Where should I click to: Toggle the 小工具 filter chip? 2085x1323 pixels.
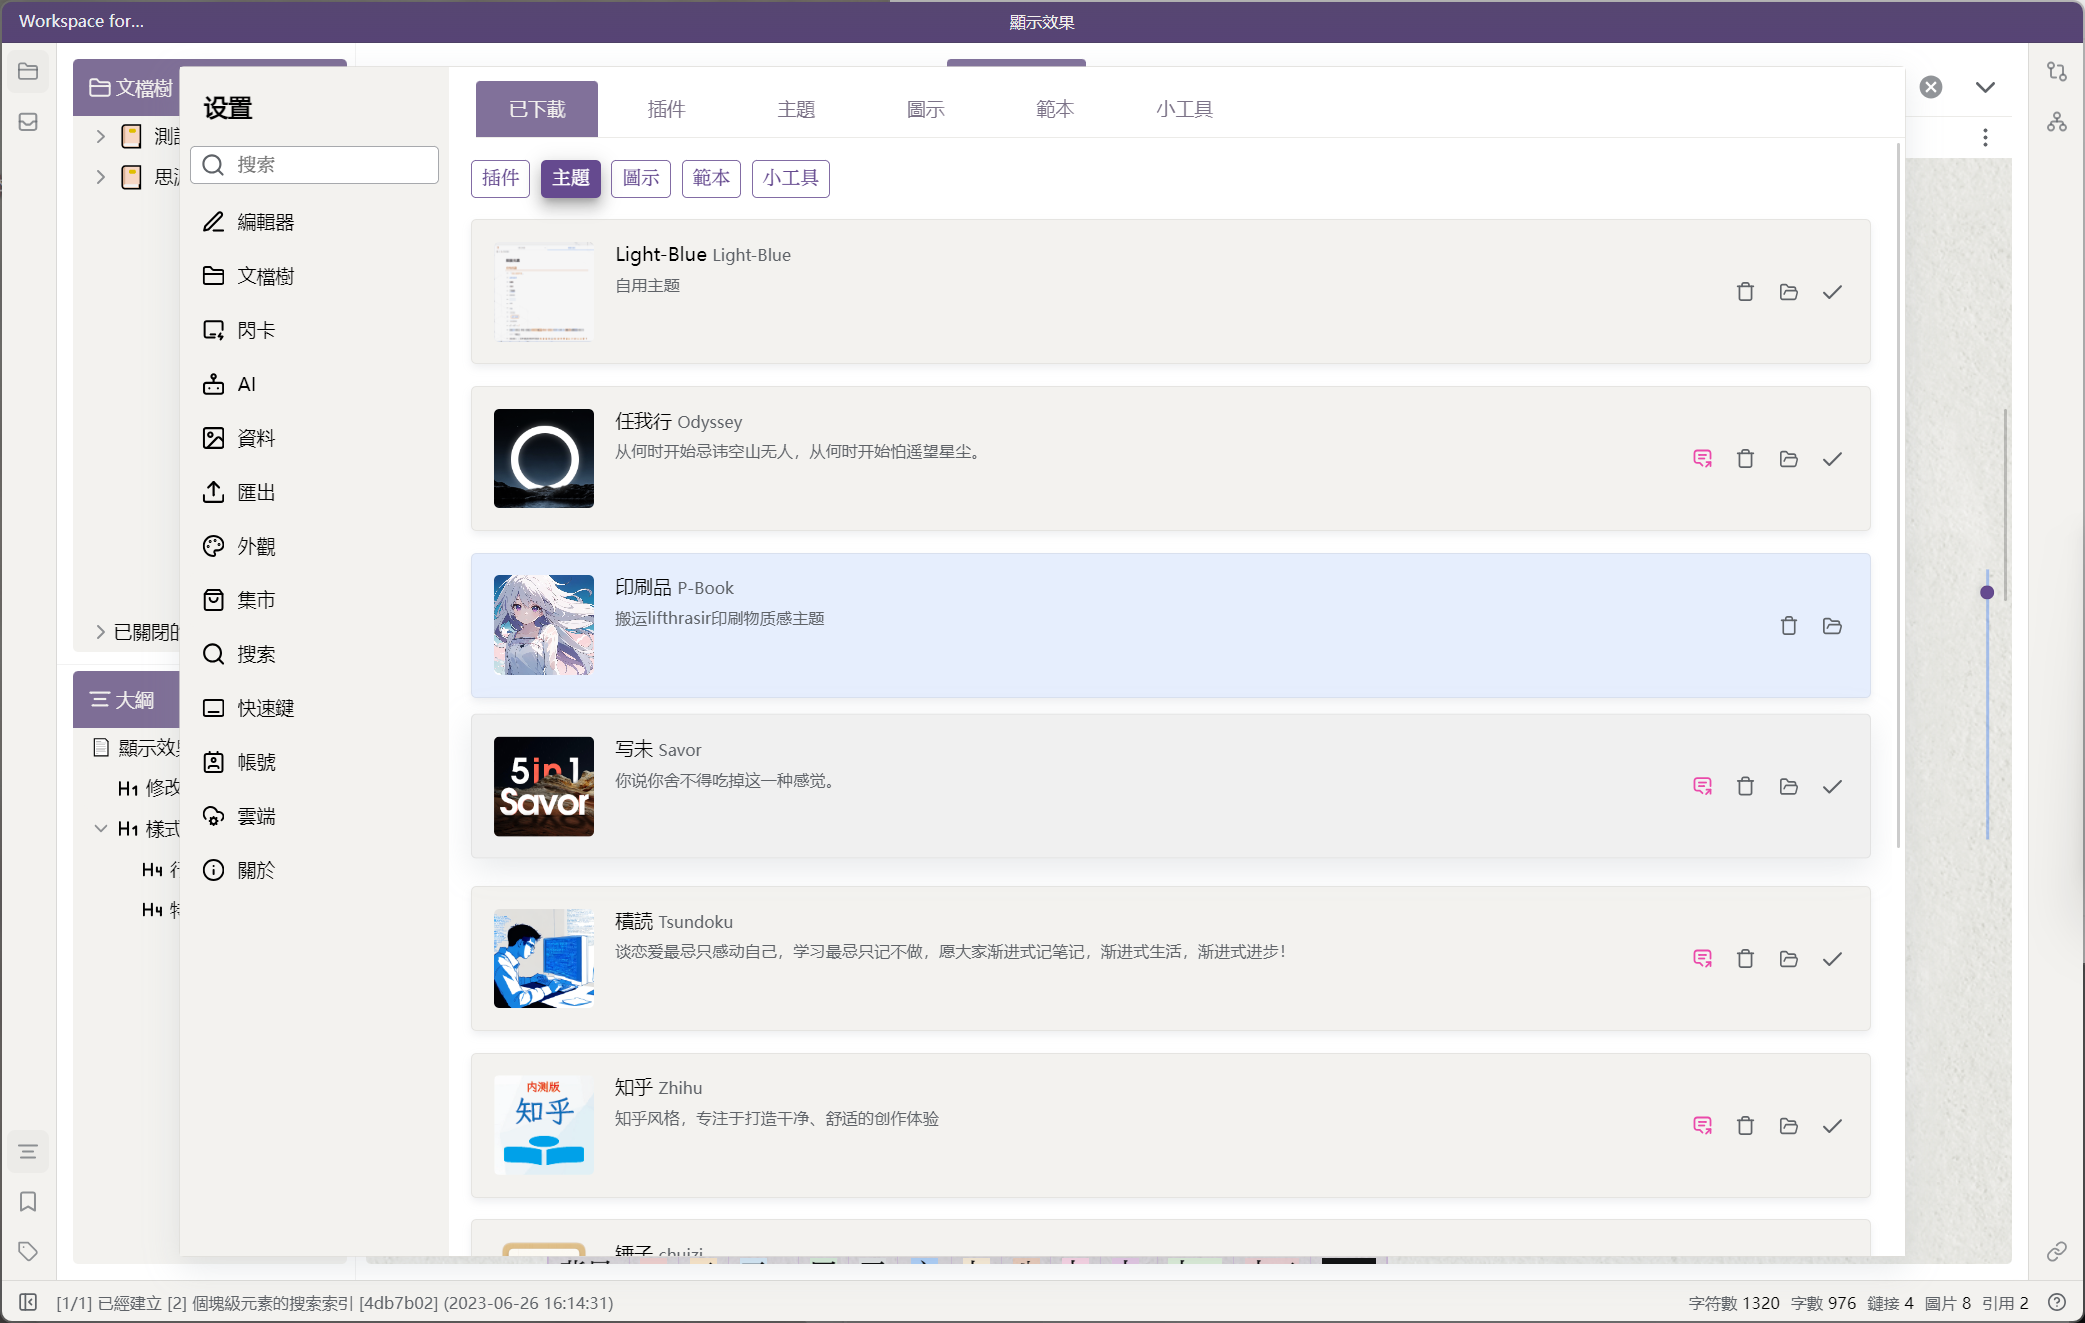tap(790, 178)
